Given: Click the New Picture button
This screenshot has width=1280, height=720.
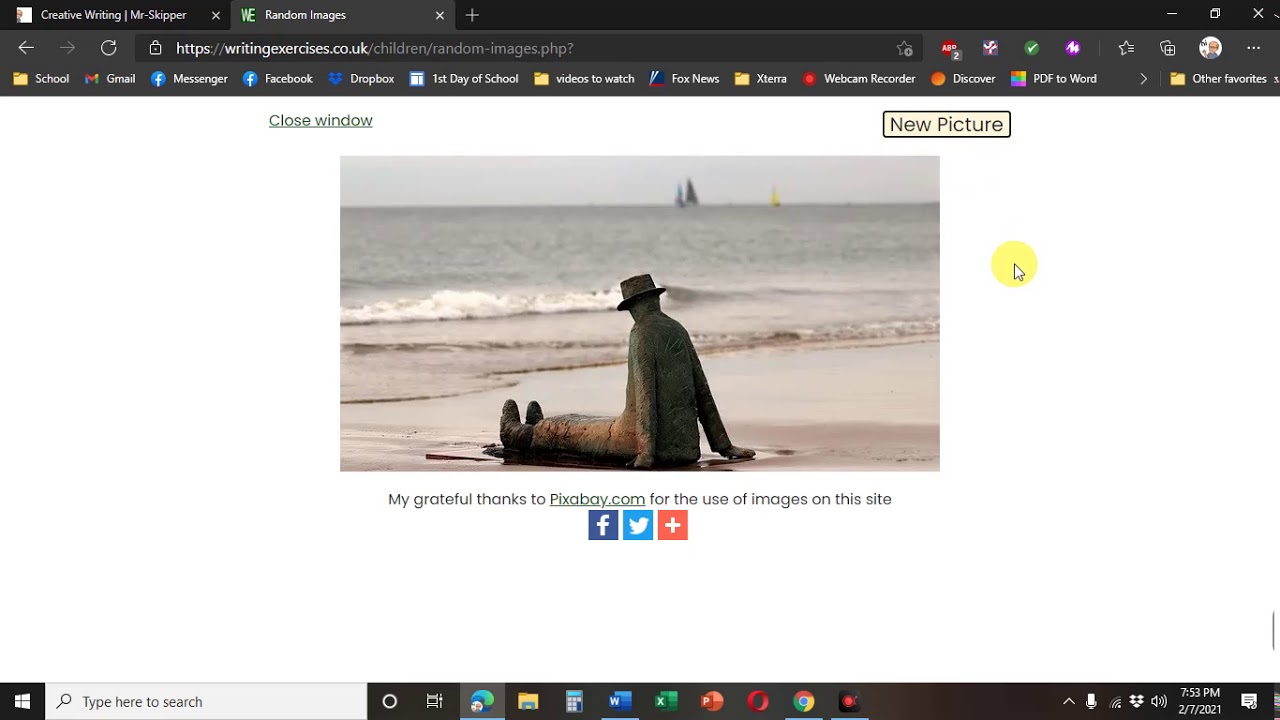Looking at the screenshot, I should [x=946, y=124].
